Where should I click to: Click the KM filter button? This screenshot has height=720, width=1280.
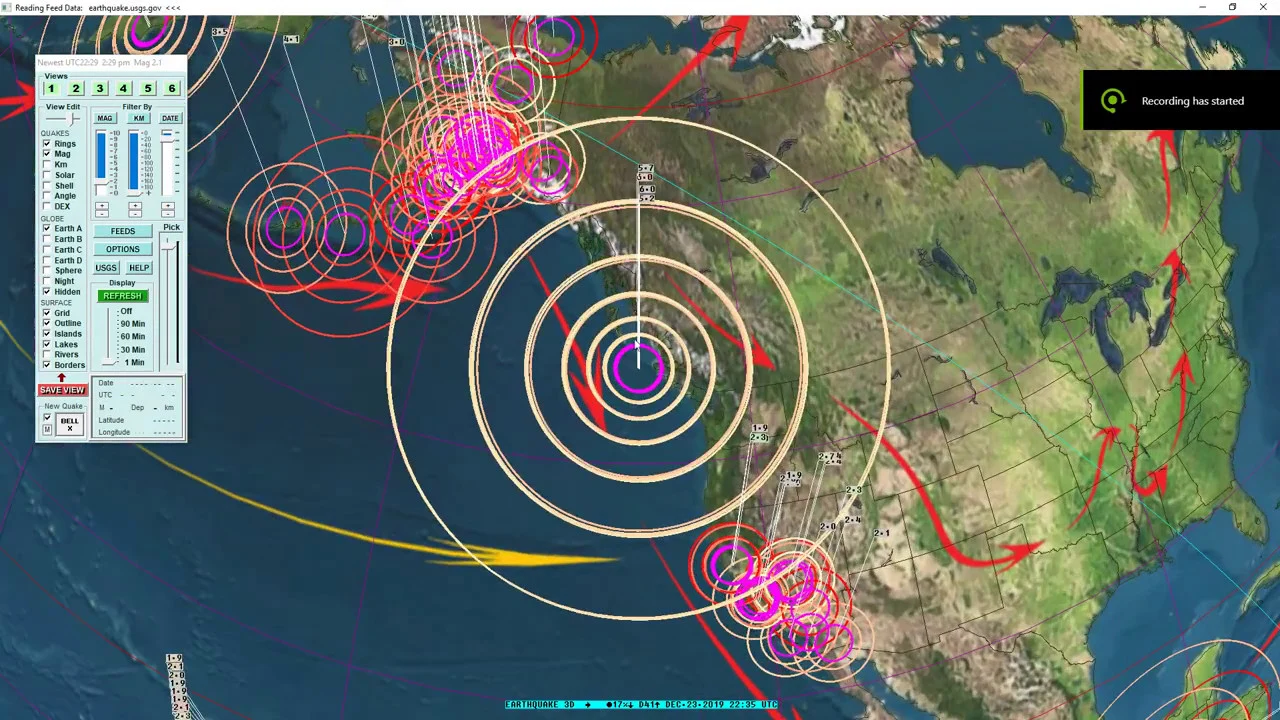[x=138, y=118]
